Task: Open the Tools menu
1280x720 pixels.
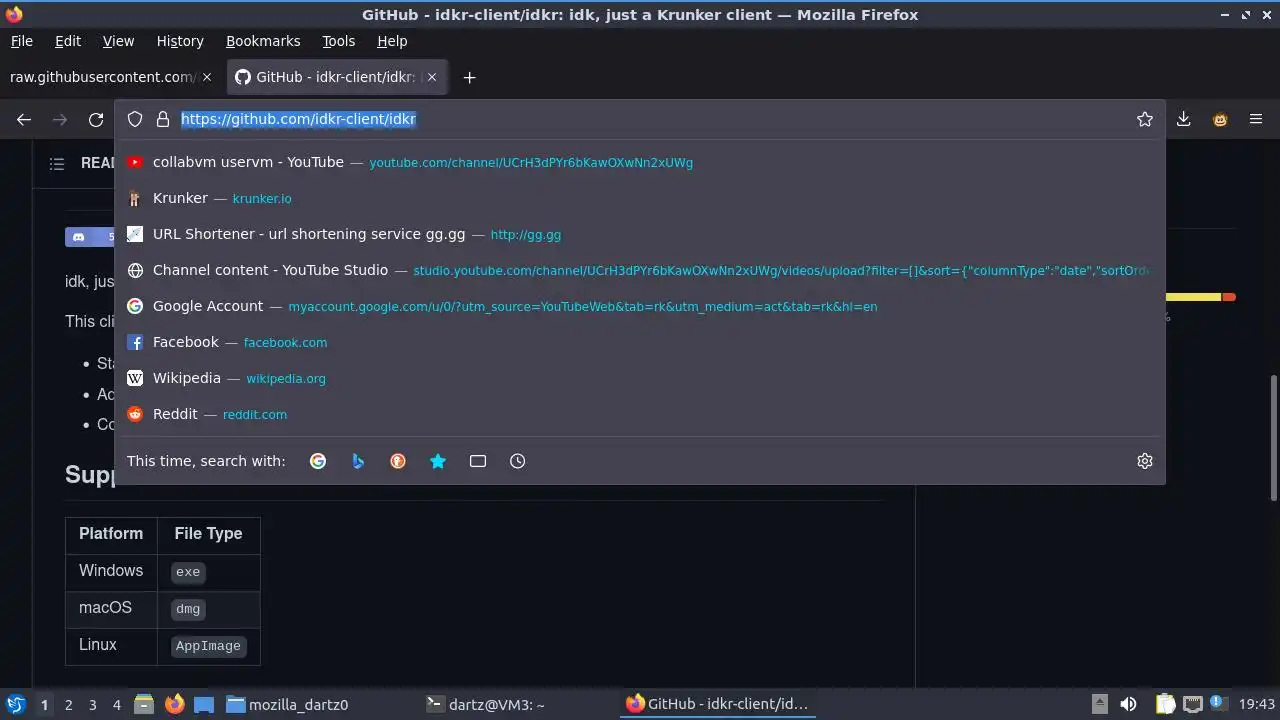Action: coord(338,41)
